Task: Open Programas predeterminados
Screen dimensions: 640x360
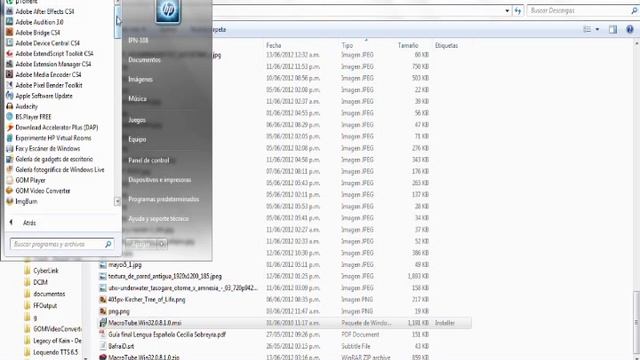Action: pos(164,199)
